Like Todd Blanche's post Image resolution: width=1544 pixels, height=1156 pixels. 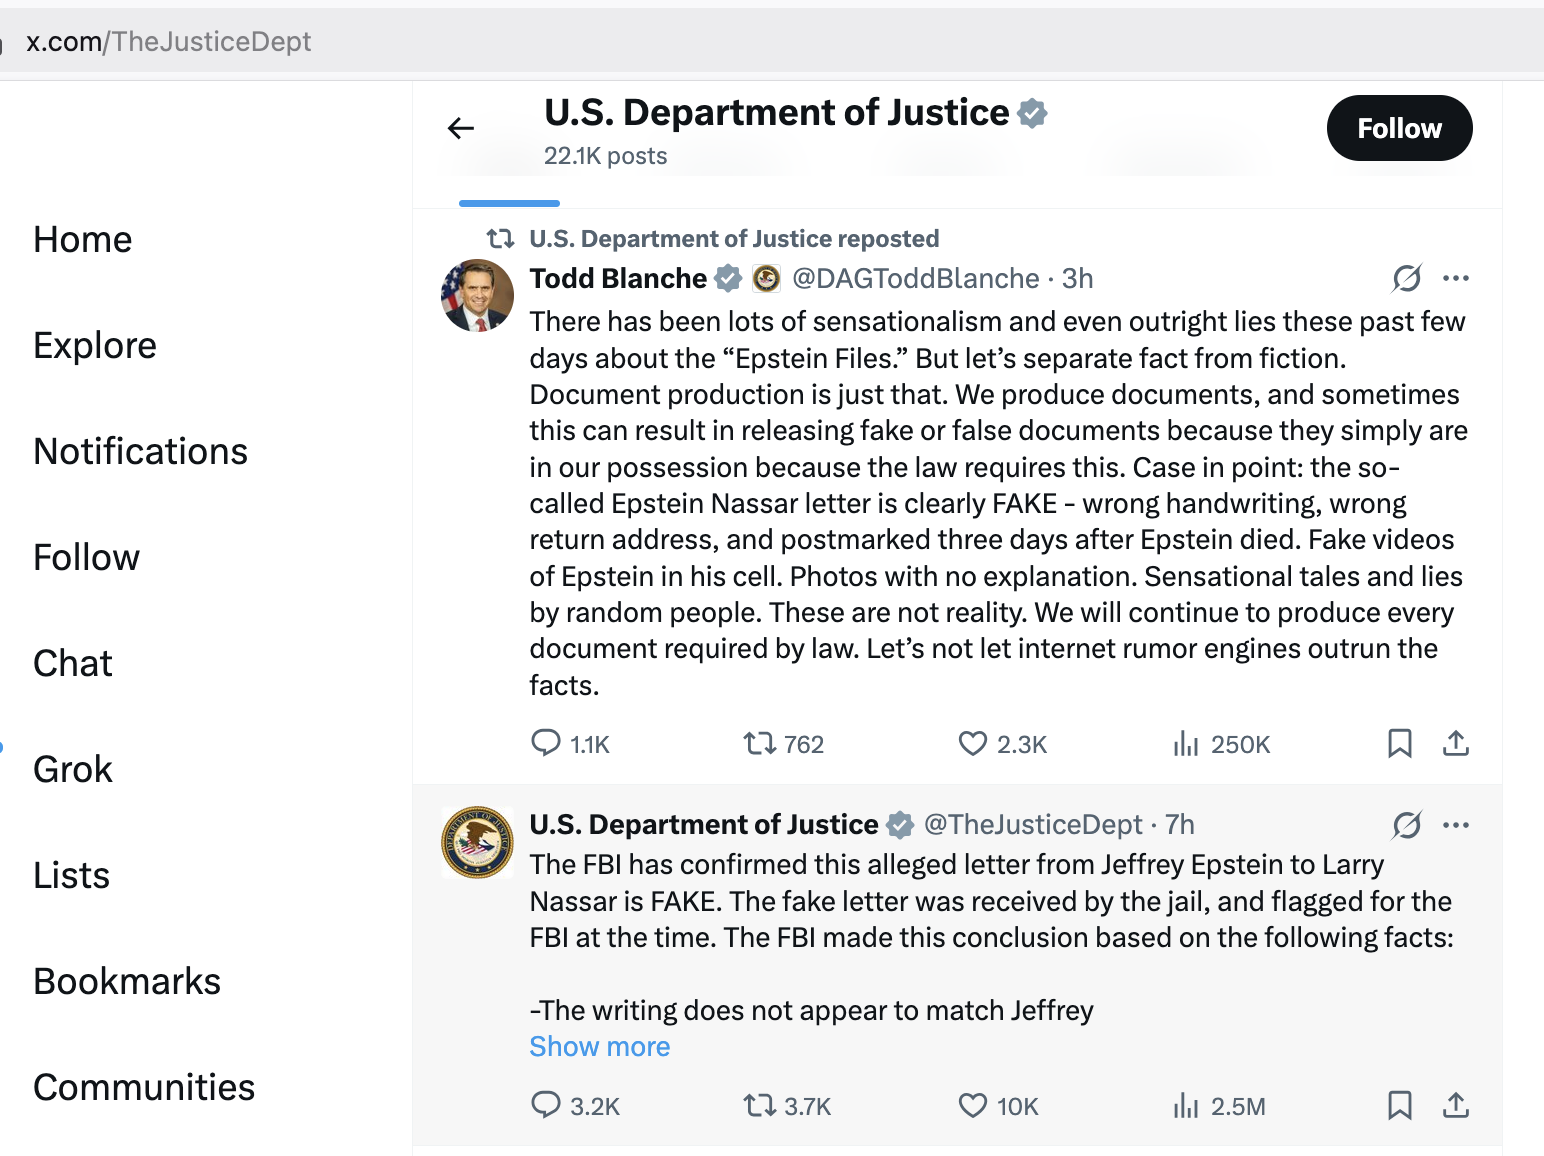pyautogui.click(x=973, y=743)
